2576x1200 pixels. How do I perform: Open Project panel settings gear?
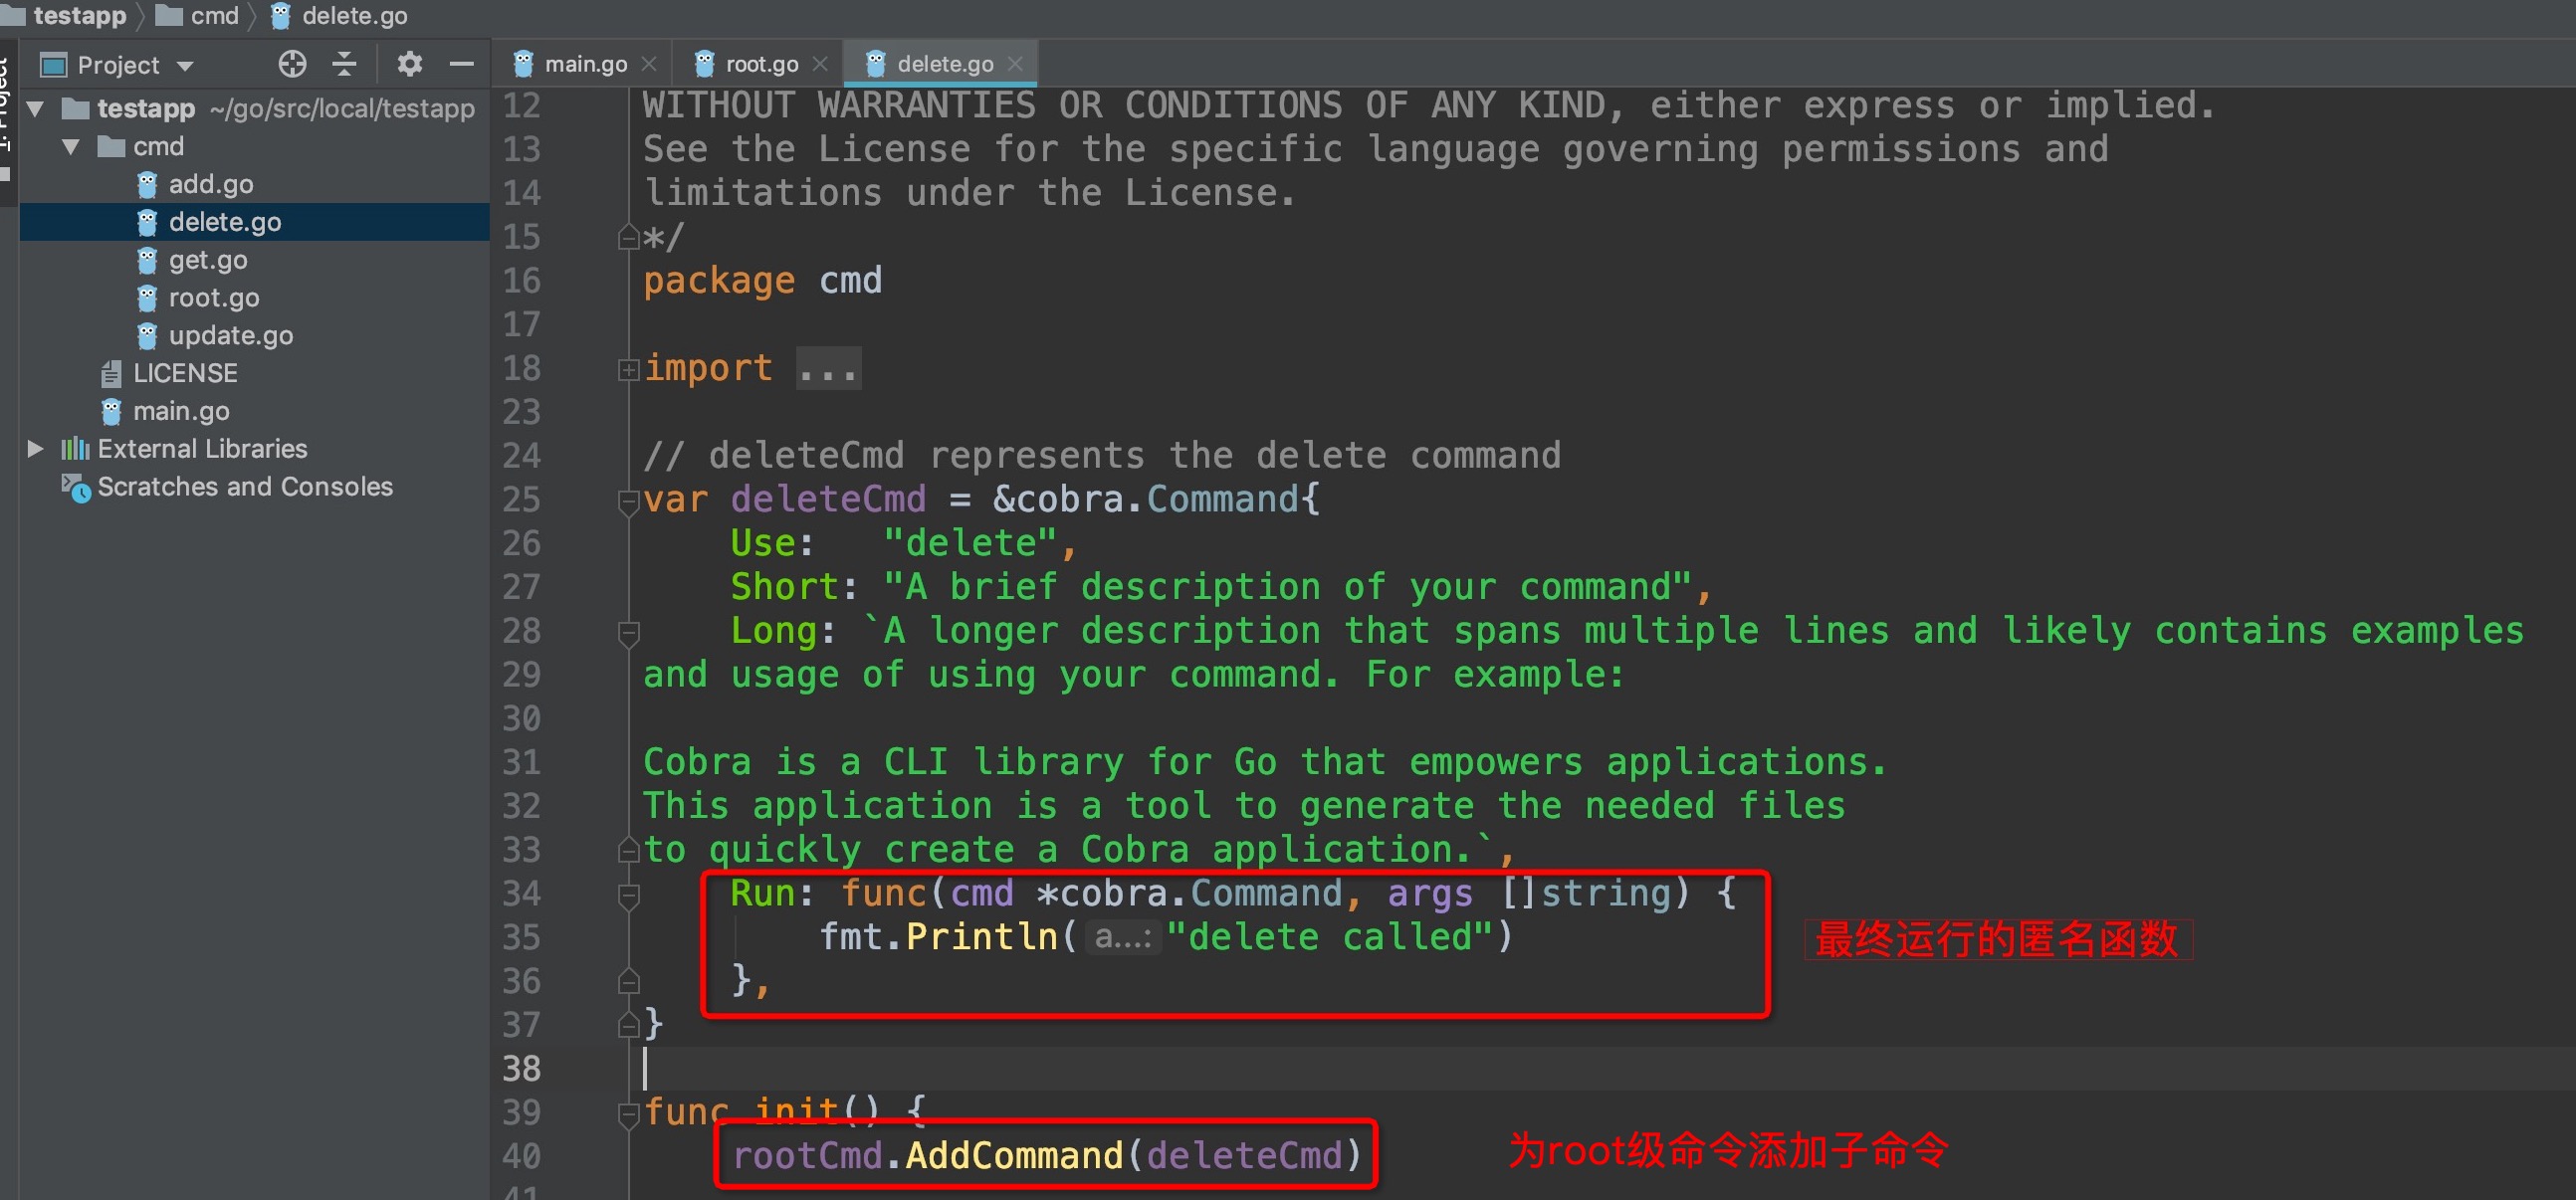pyautogui.click(x=409, y=65)
